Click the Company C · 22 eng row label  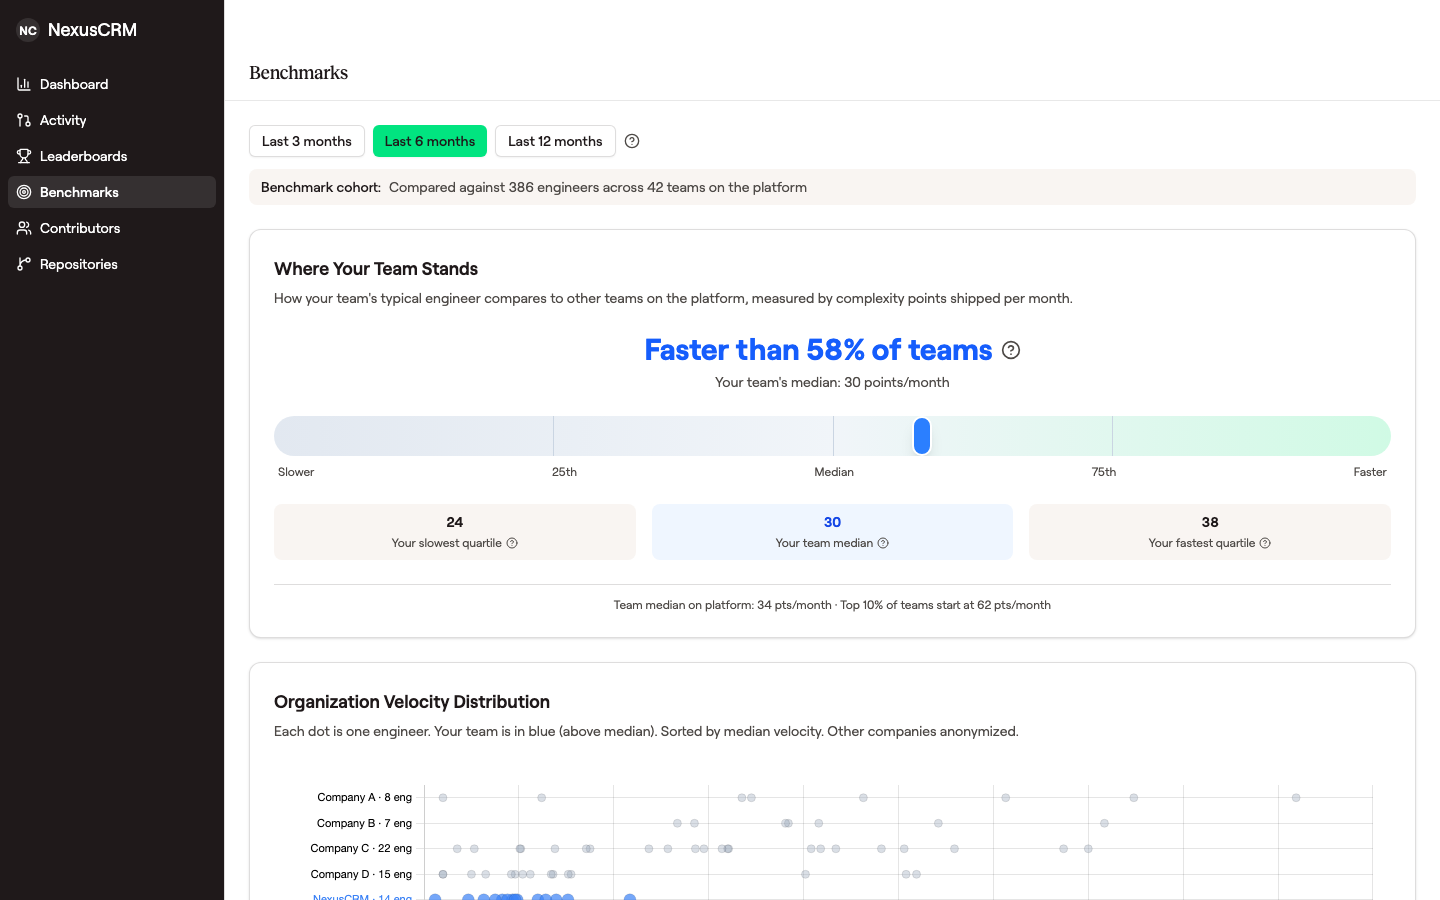pos(361,848)
